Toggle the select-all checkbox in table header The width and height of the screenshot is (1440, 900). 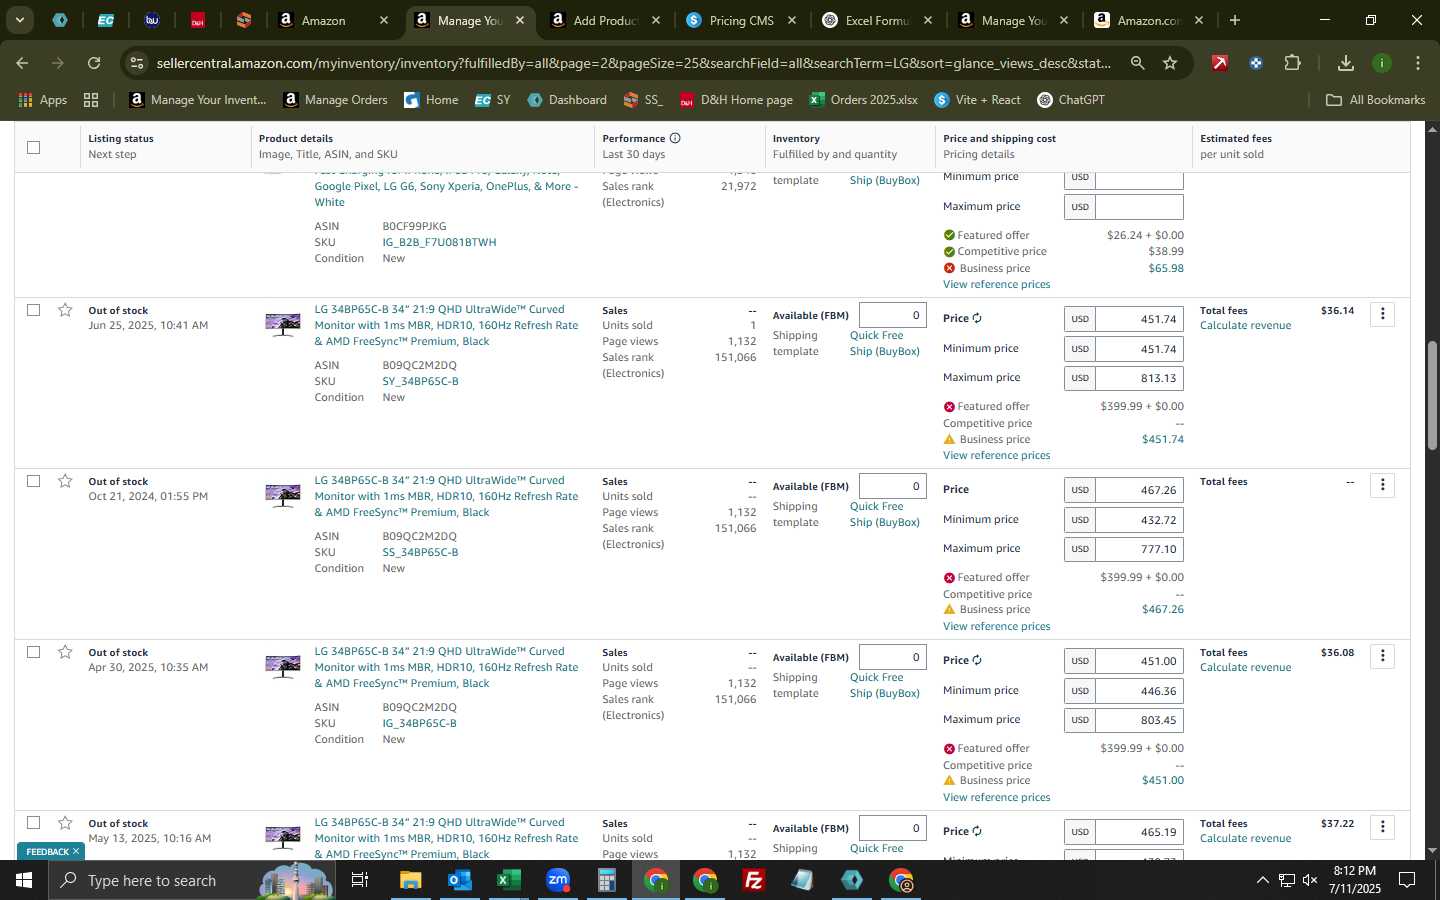pyautogui.click(x=33, y=147)
